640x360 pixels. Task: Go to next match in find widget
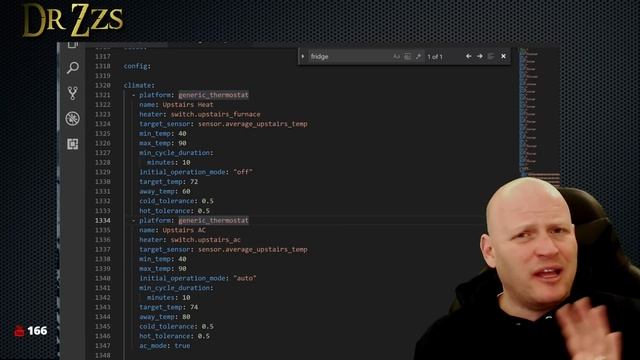[x=480, y=56]
